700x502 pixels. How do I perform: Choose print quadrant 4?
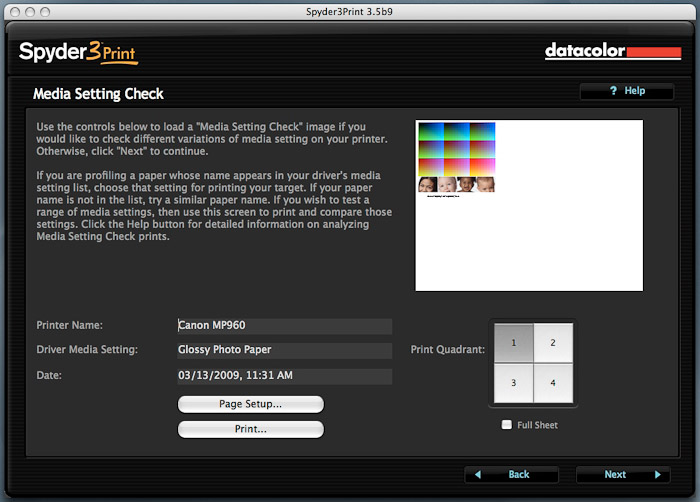552,383
